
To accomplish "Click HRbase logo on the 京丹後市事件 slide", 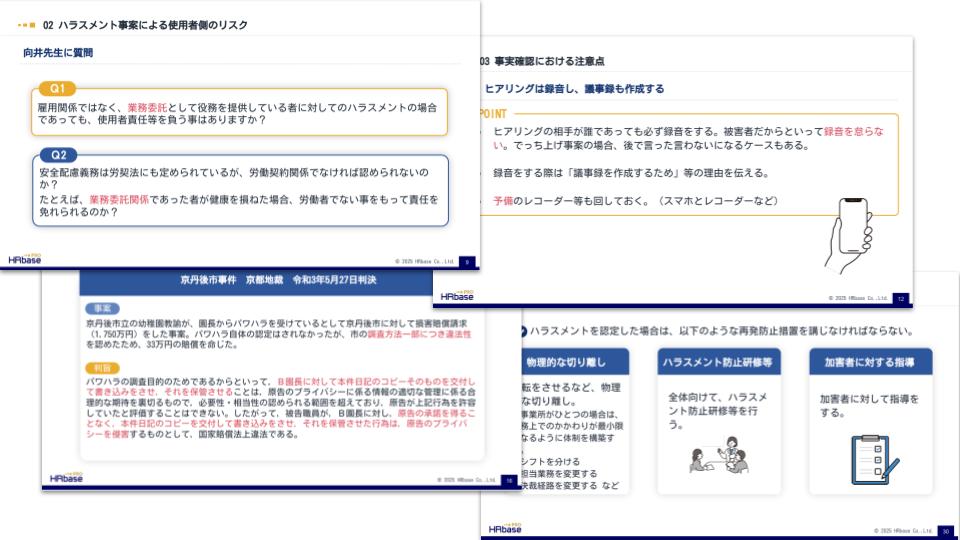I will [66, 477].
